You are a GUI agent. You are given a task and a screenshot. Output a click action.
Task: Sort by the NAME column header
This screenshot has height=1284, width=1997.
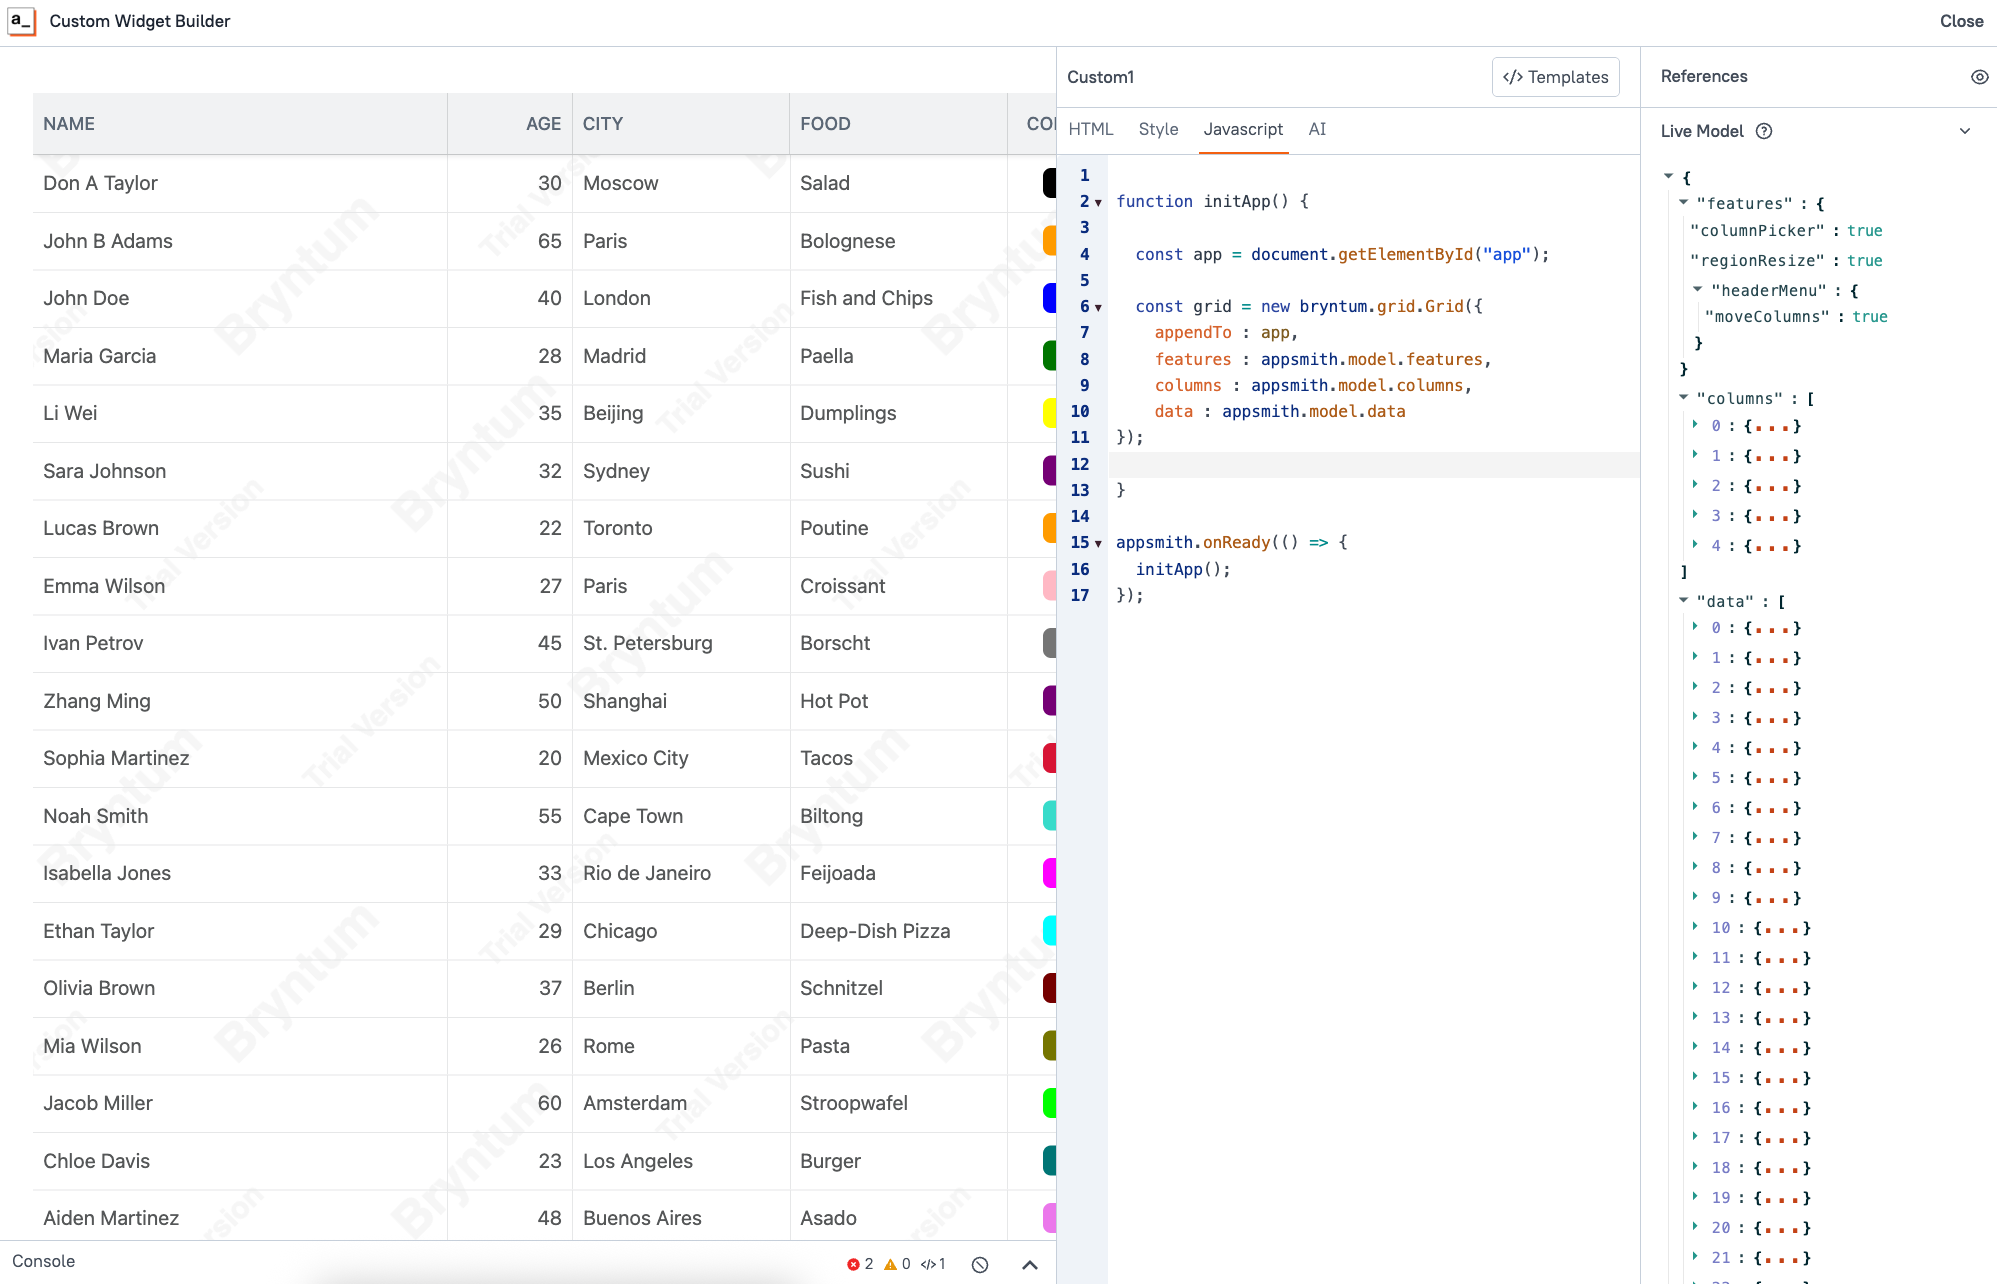tap(240, 124)
